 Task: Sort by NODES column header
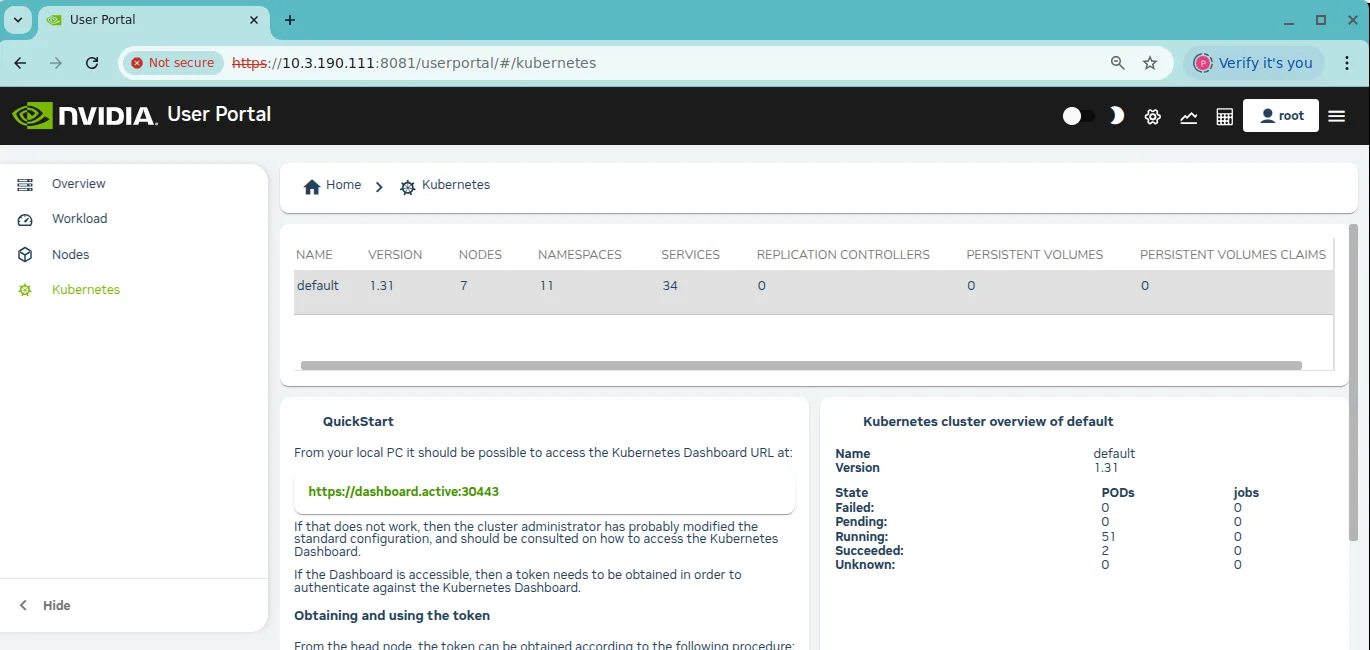(480, 255)
